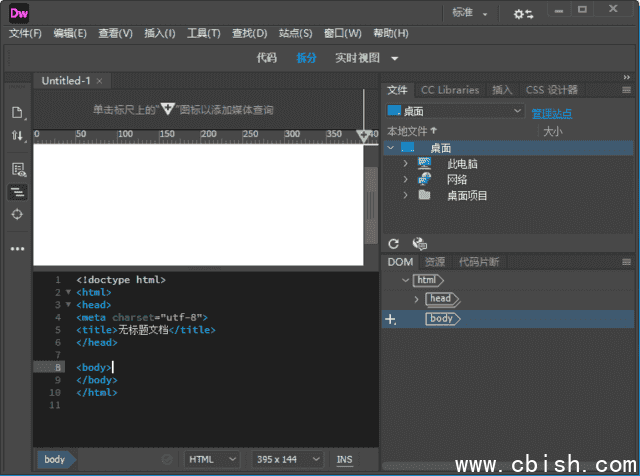Image resolution: width=640 pixels, height=476 pixels.
Task: Click the plus icon next to body in DOM
Action: pyautogui.click(x=391, y=319)
